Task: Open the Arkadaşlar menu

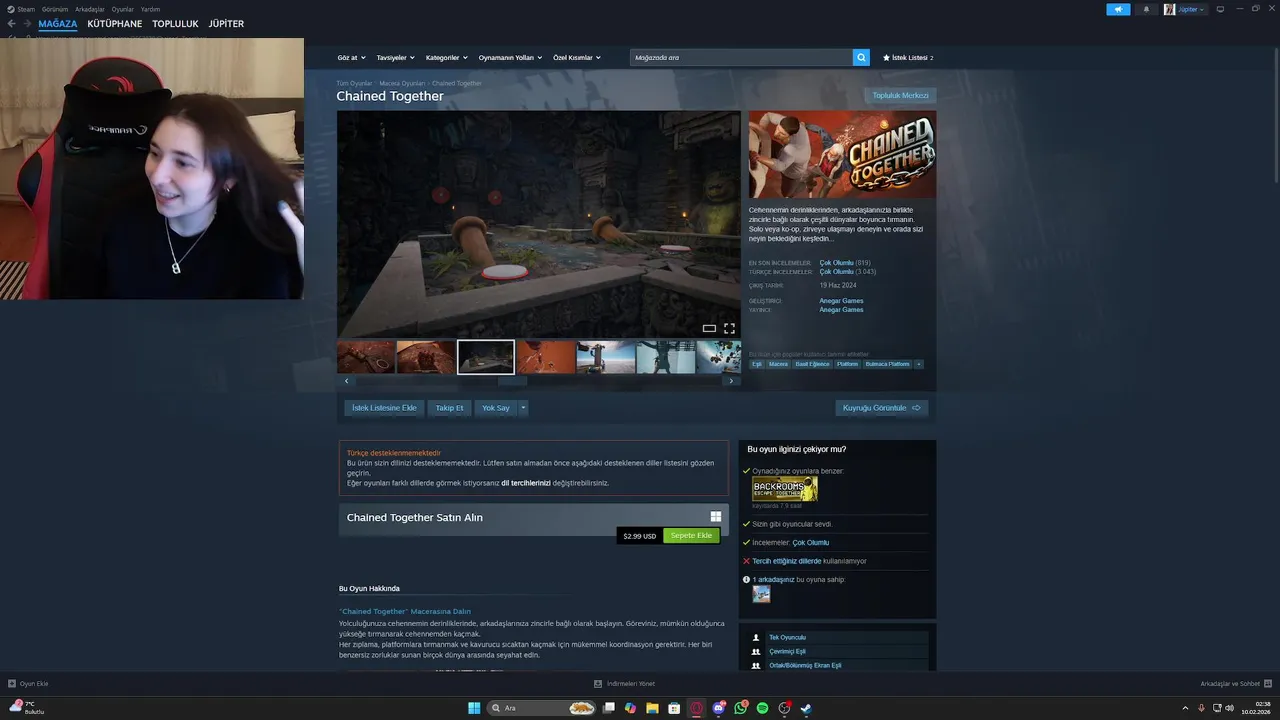Action: click(x=90, y=9)
